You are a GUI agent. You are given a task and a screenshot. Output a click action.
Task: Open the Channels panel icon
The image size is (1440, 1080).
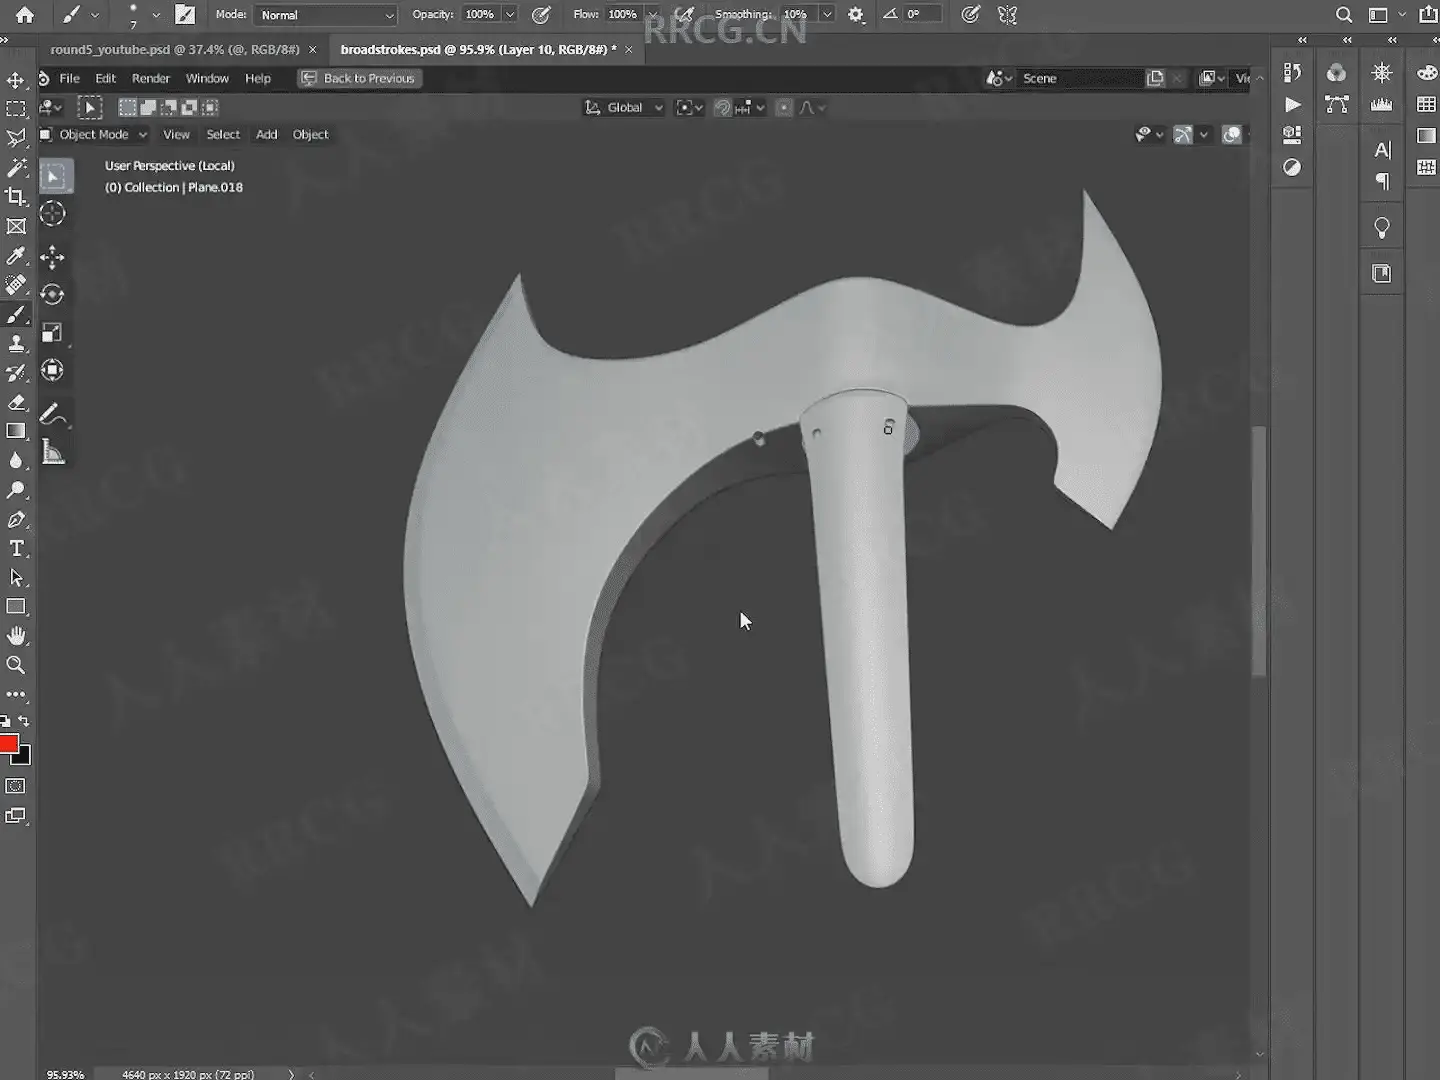pos(1336,72)
